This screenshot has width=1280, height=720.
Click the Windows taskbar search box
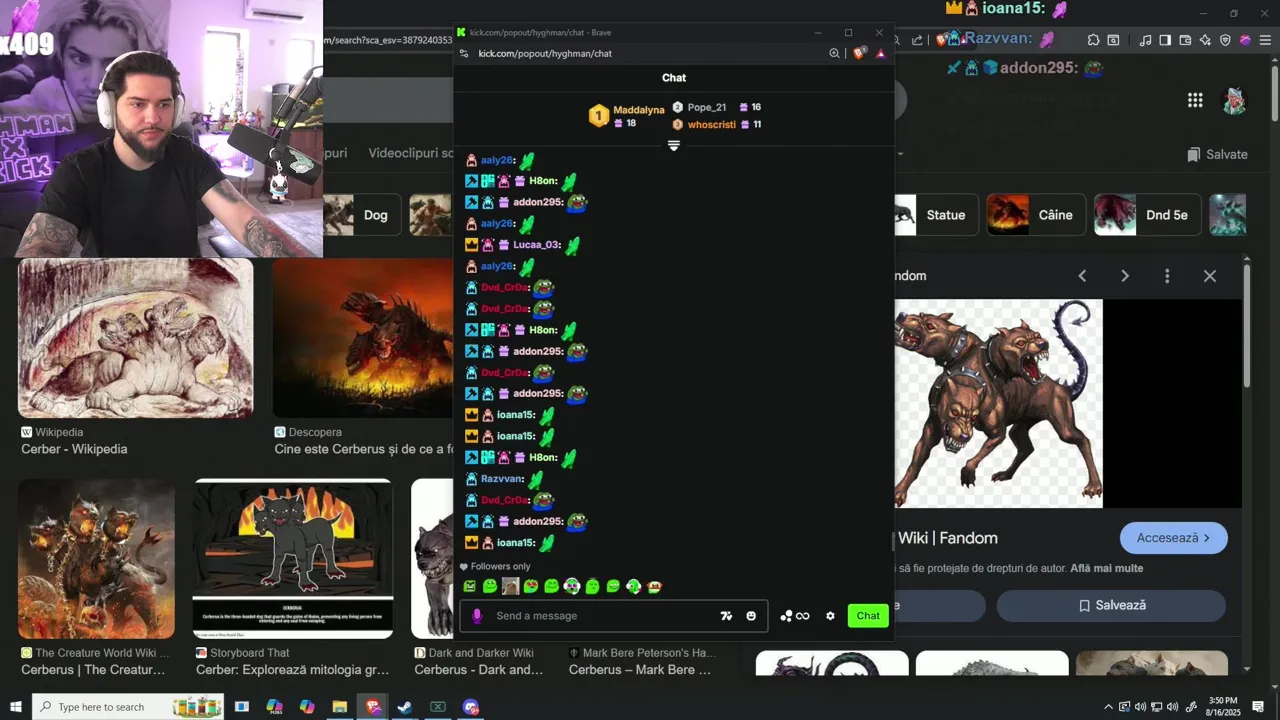pos(128,707)
